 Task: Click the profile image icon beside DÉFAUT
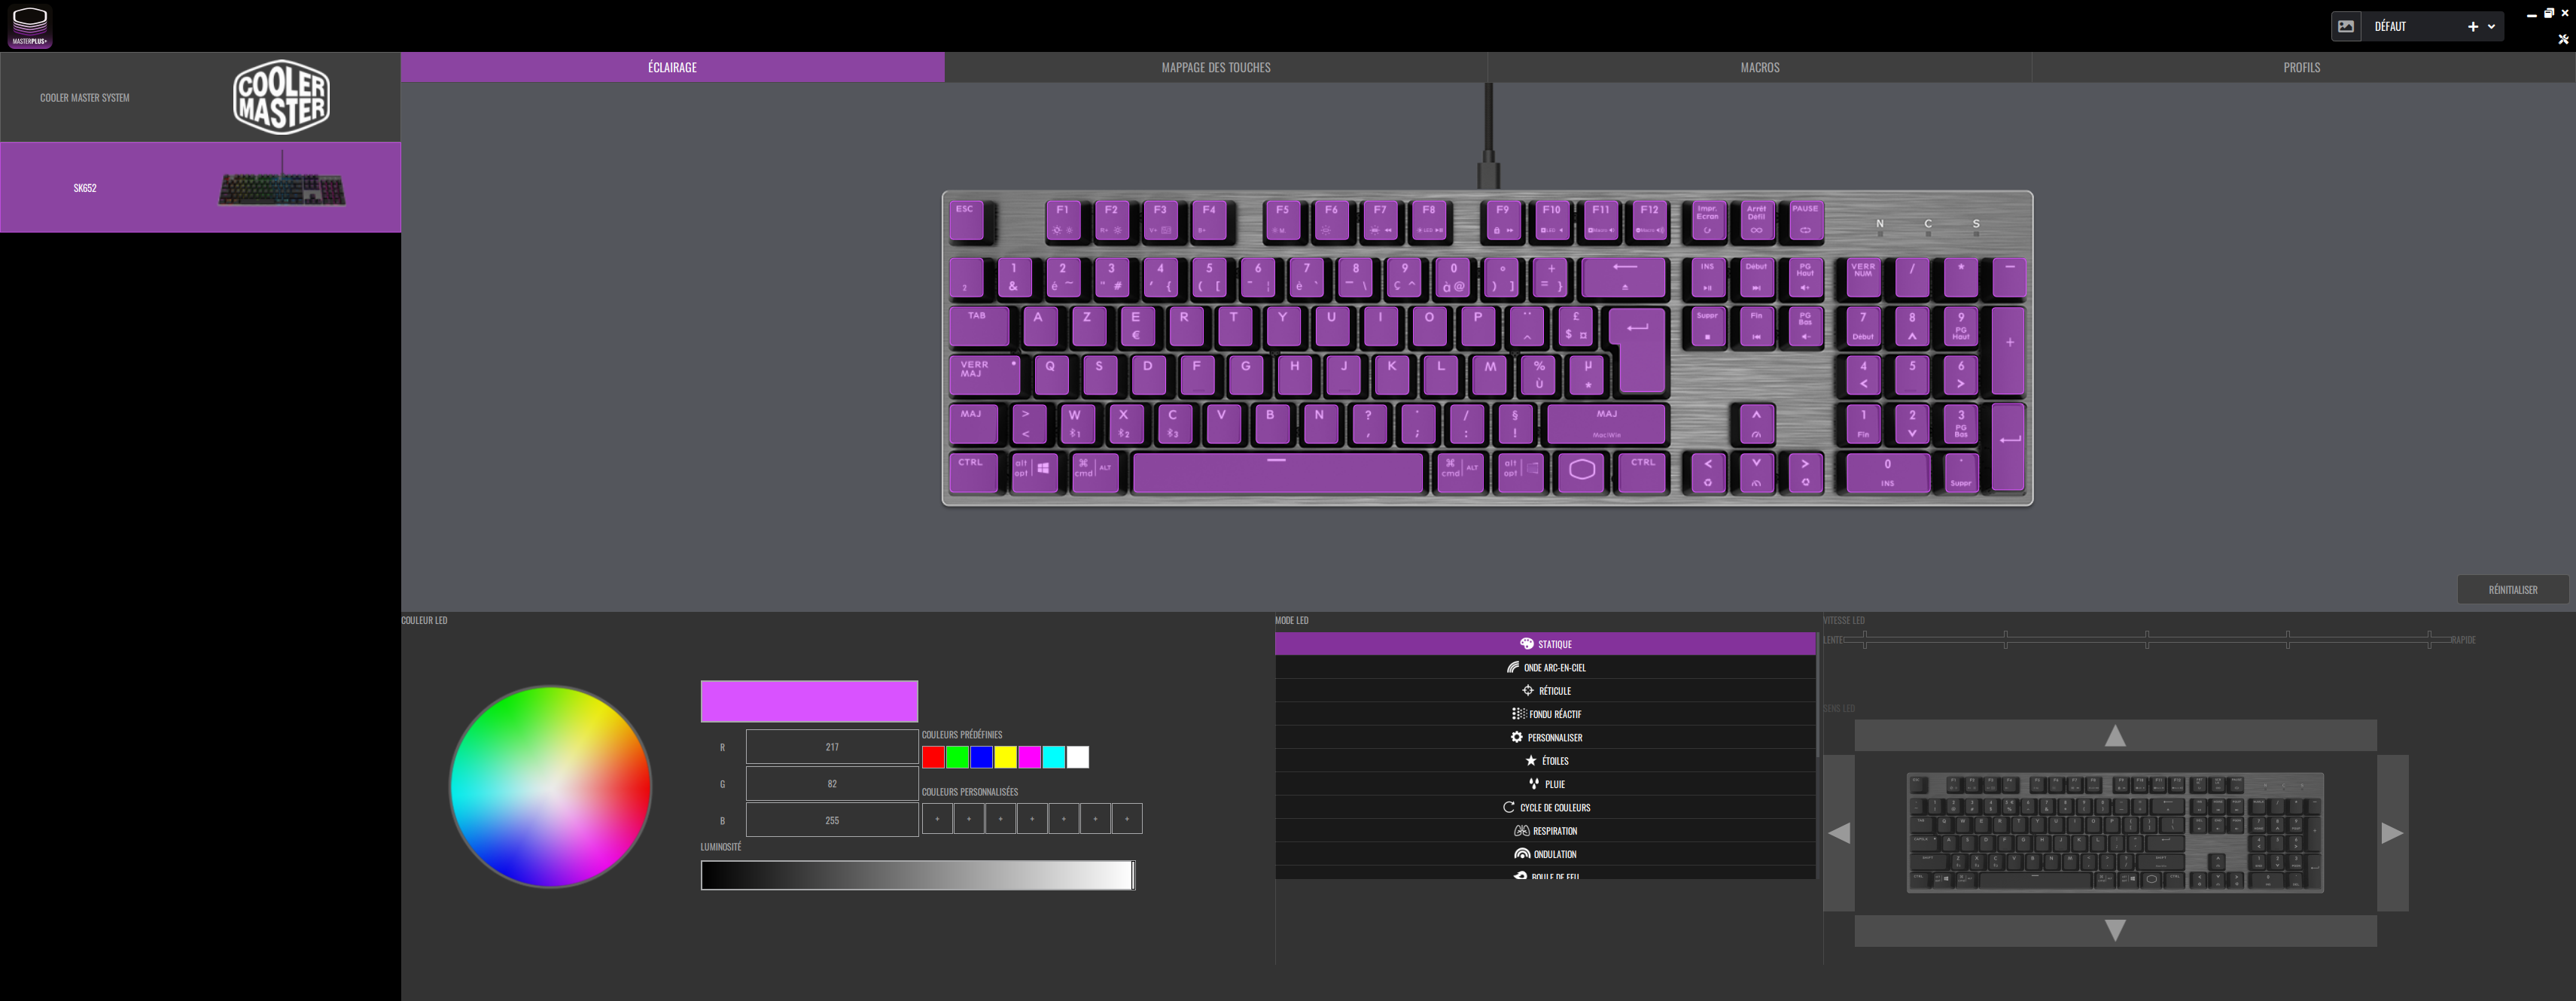tap(2346, 26)
